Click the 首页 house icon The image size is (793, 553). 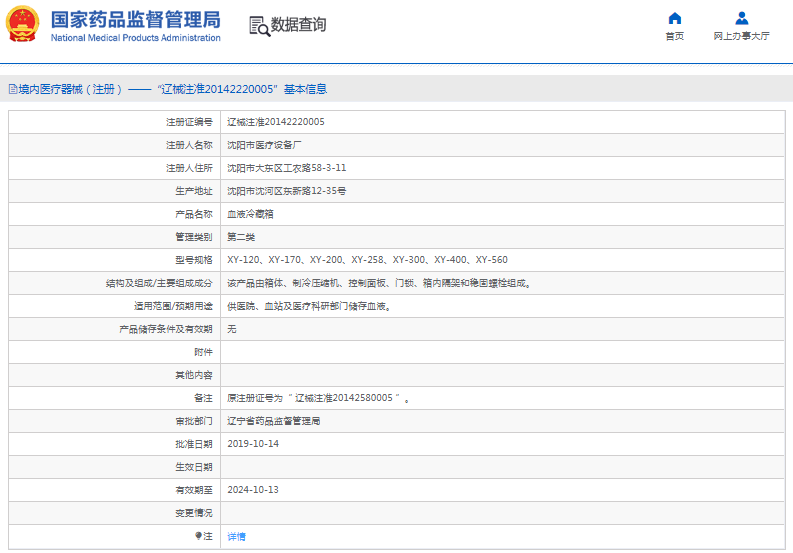tap(675, 18)
